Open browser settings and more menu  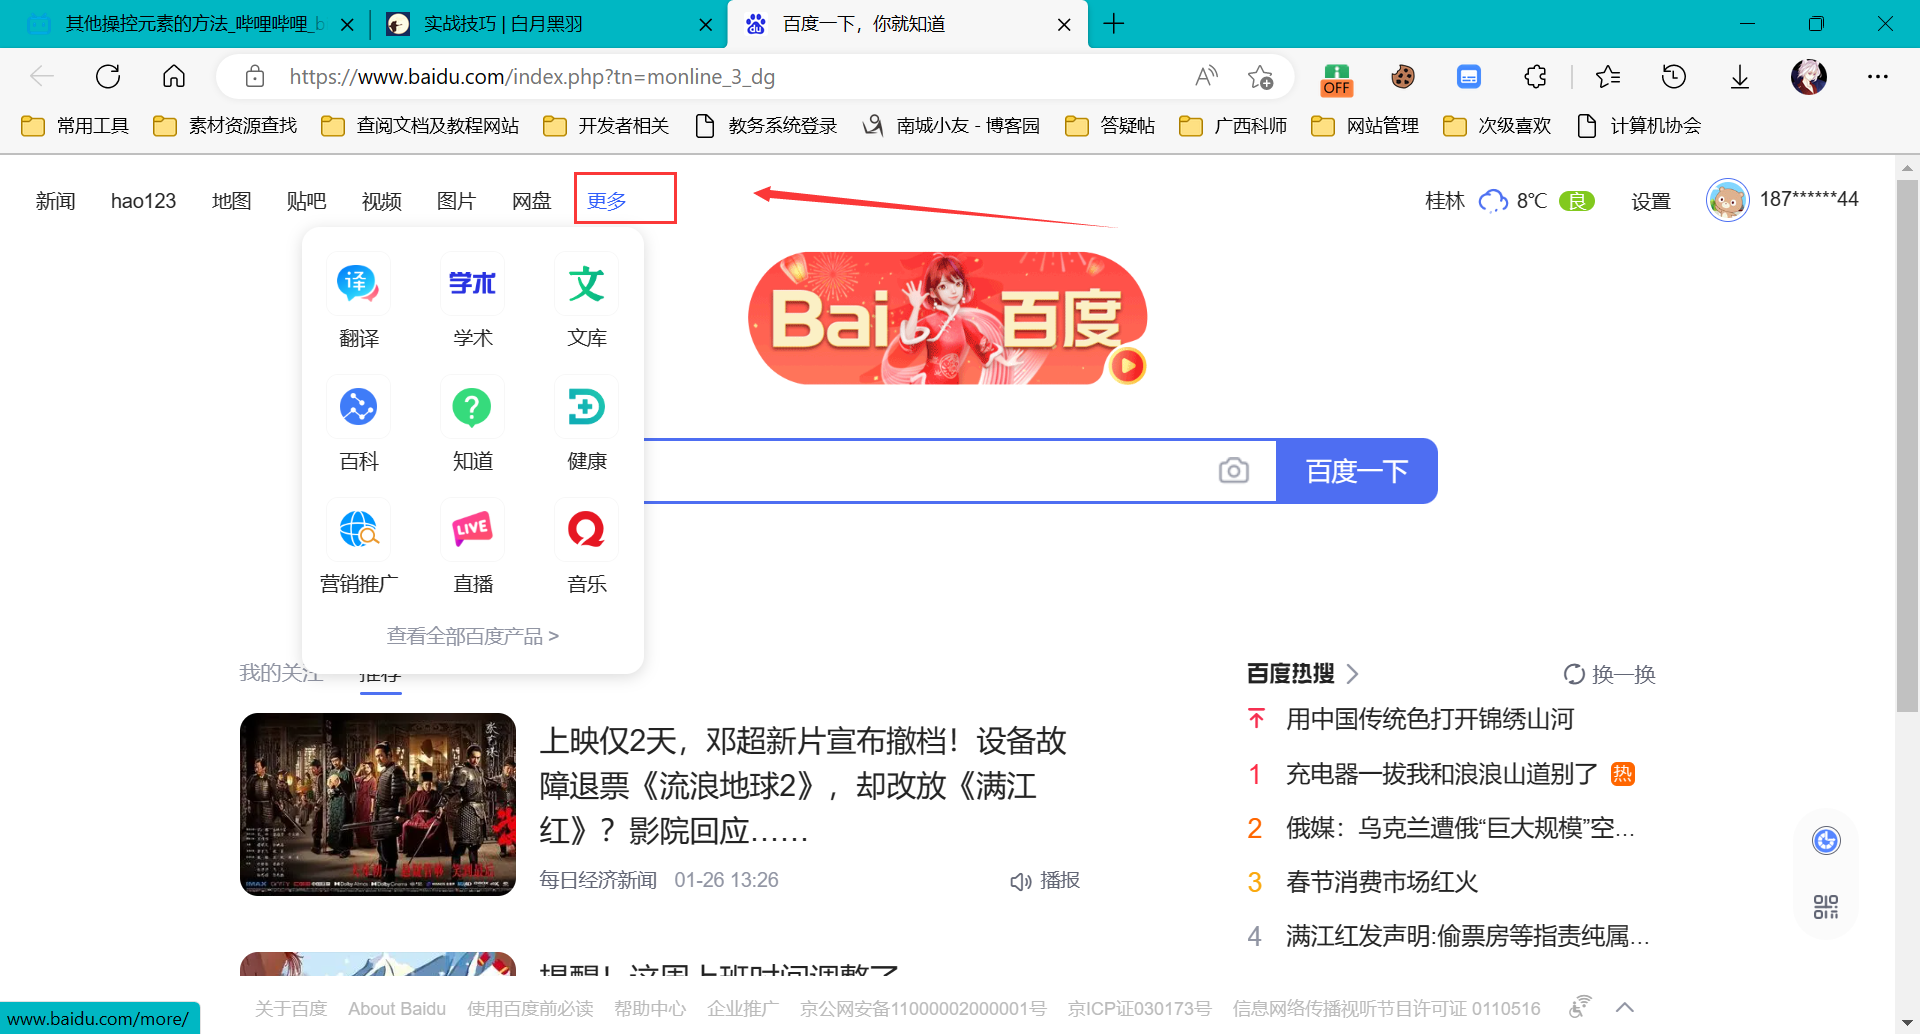click(x=1878, y=76)
